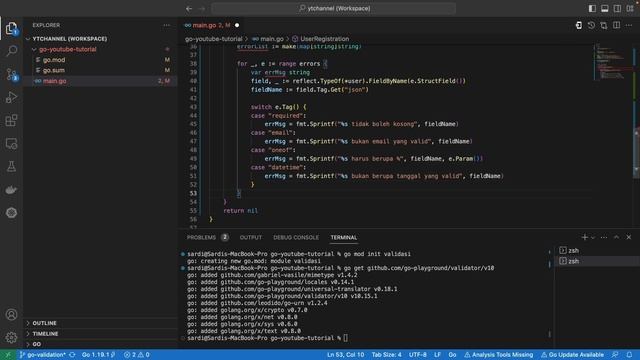
Task: Click the Go 1.19.1 version indicator
Action: click(98, 355)
